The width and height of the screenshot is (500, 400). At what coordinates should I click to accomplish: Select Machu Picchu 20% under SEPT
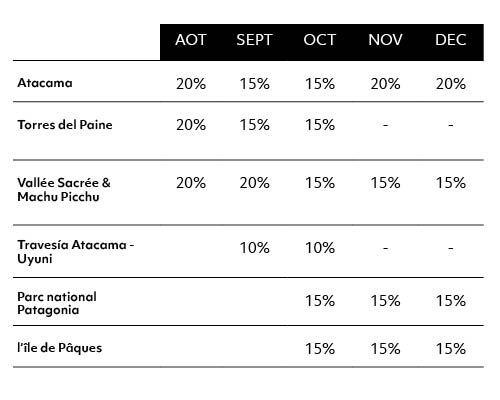(x=254, y=183)
